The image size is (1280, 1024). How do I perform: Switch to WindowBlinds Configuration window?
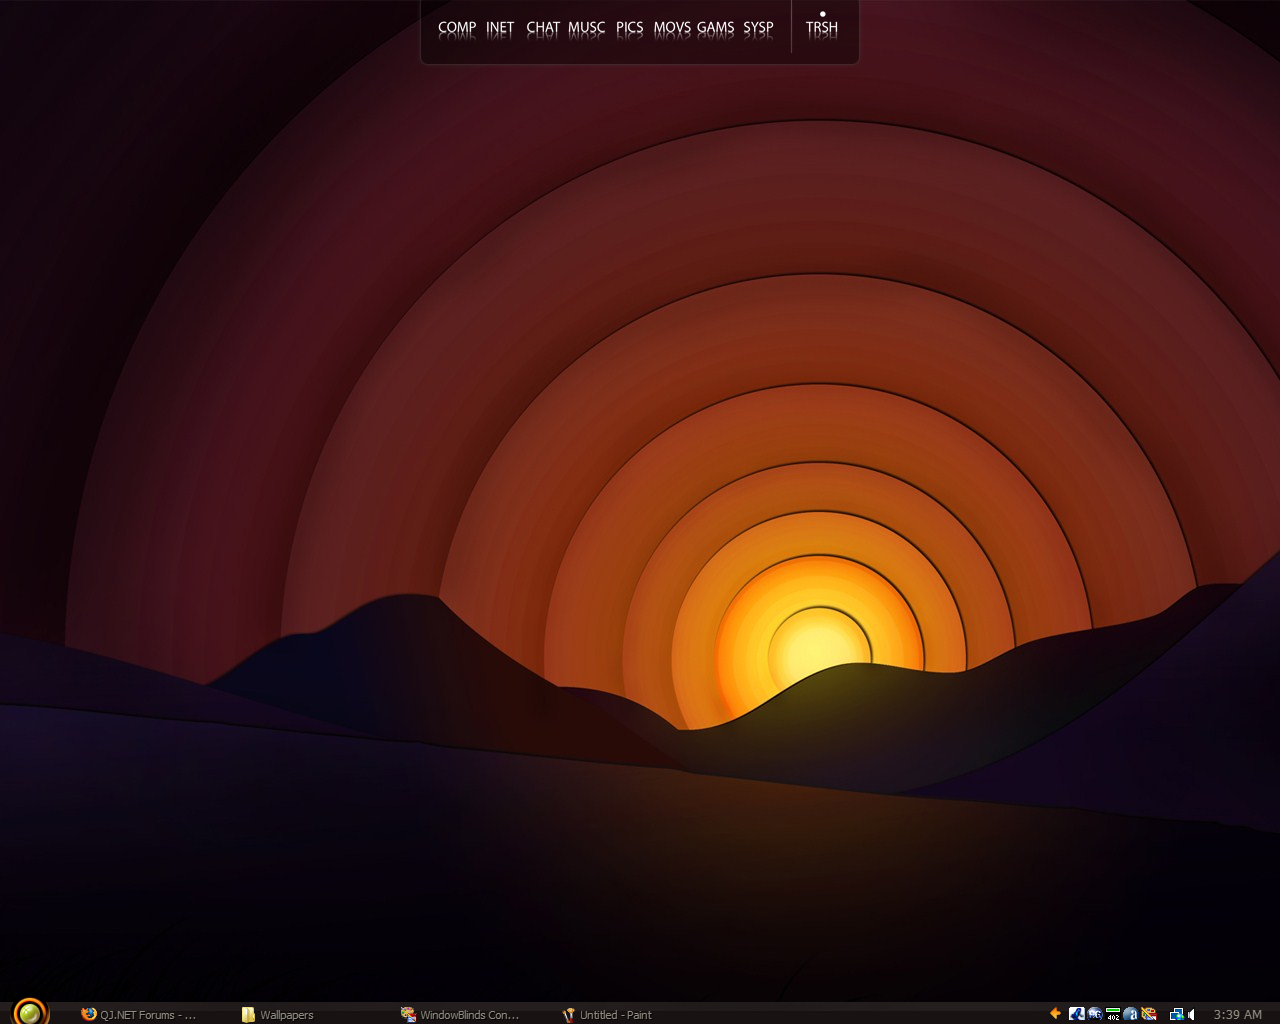click(x=461, y=1014)
